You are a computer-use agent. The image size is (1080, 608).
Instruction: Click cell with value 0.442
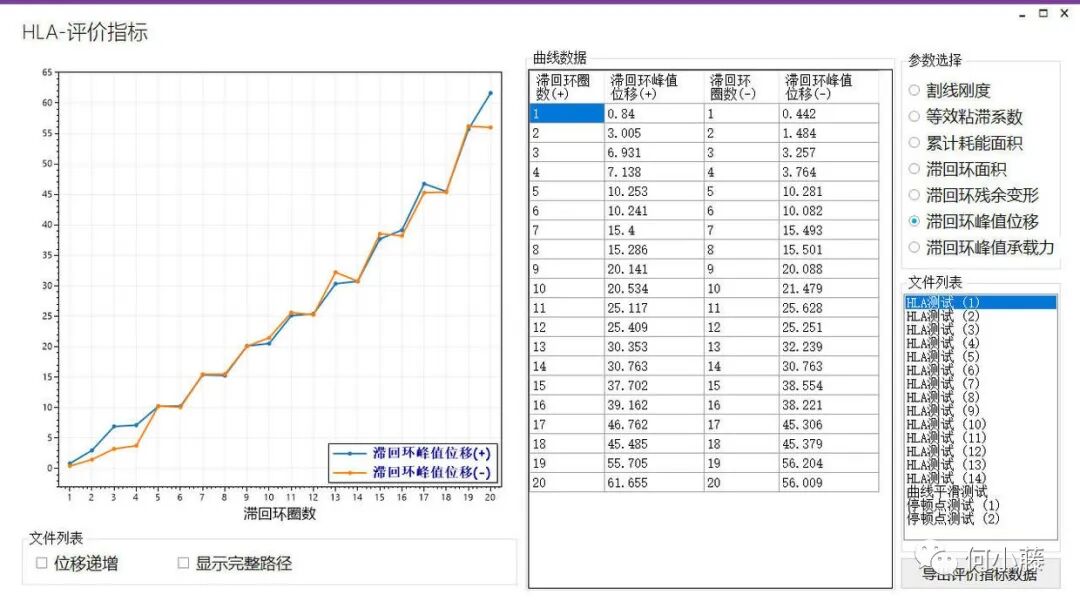click(x=829, y=114)
